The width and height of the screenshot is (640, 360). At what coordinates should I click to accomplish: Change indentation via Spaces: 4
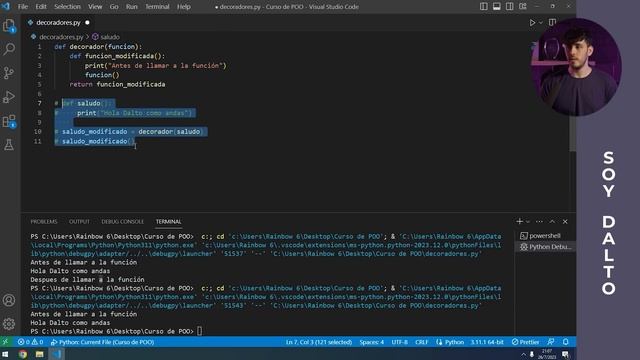(371, 342)
